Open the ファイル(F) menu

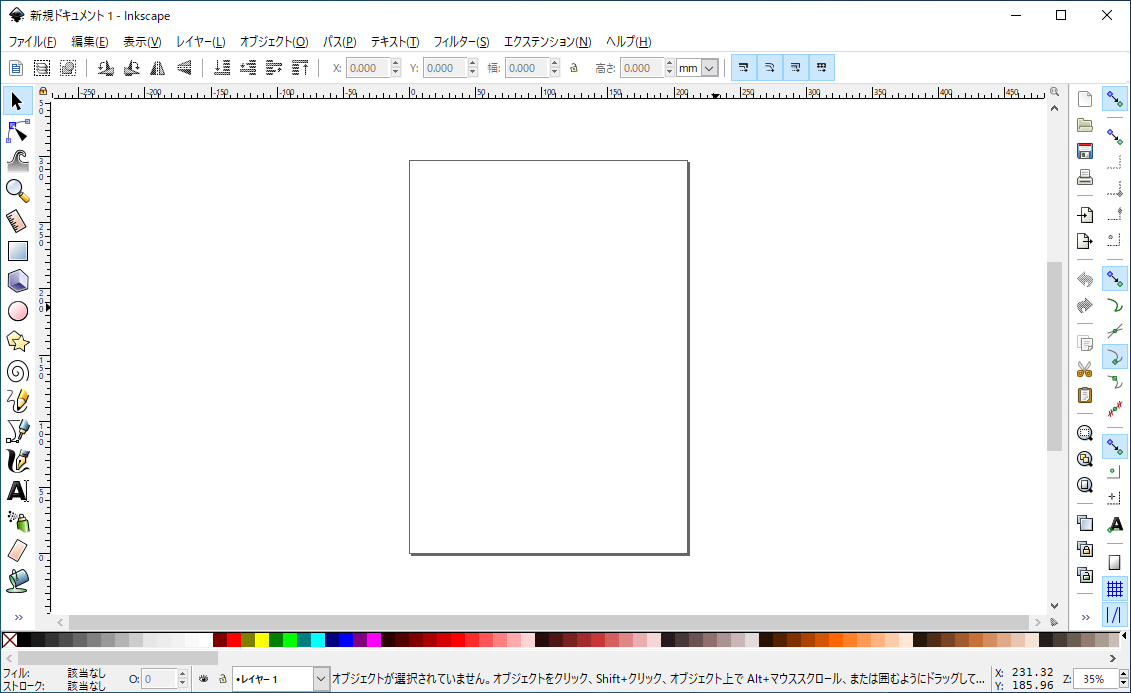point(33,42)
